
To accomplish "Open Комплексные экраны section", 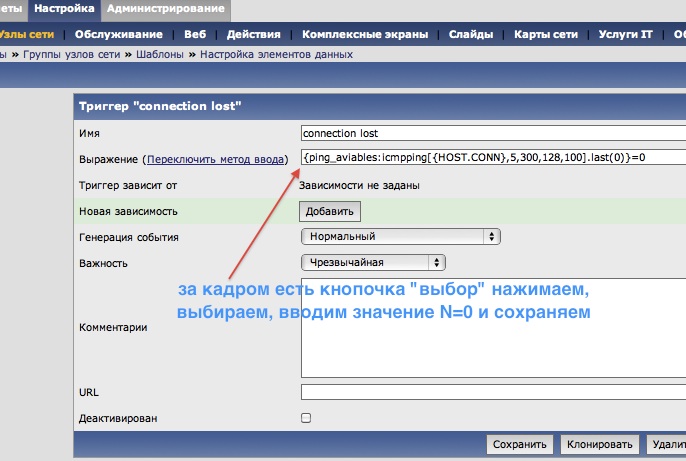I will pos(357,33).
